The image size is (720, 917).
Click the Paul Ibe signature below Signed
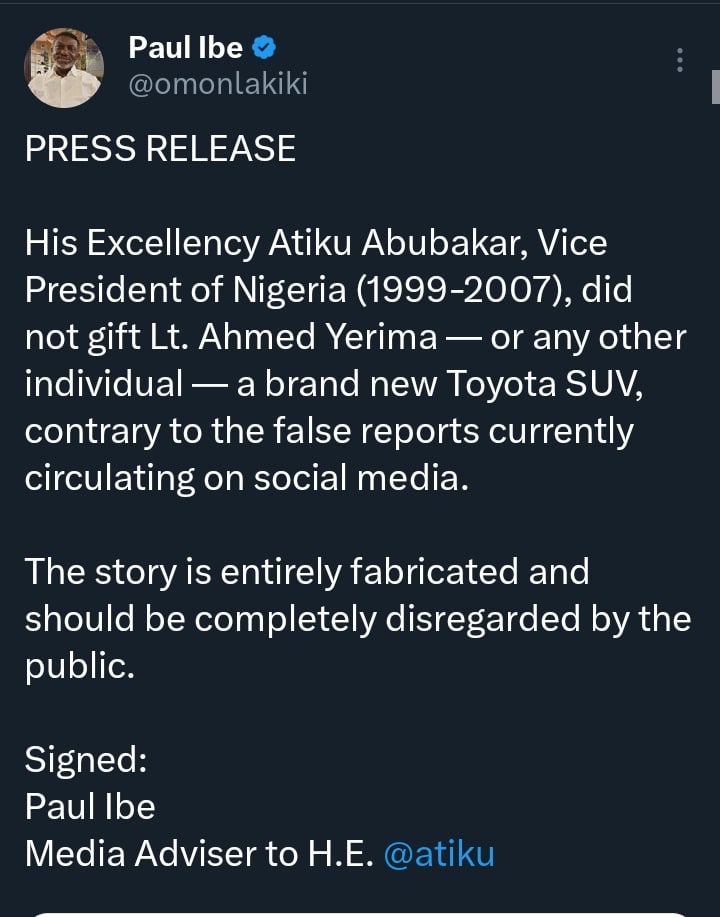(x=90, y=806)
